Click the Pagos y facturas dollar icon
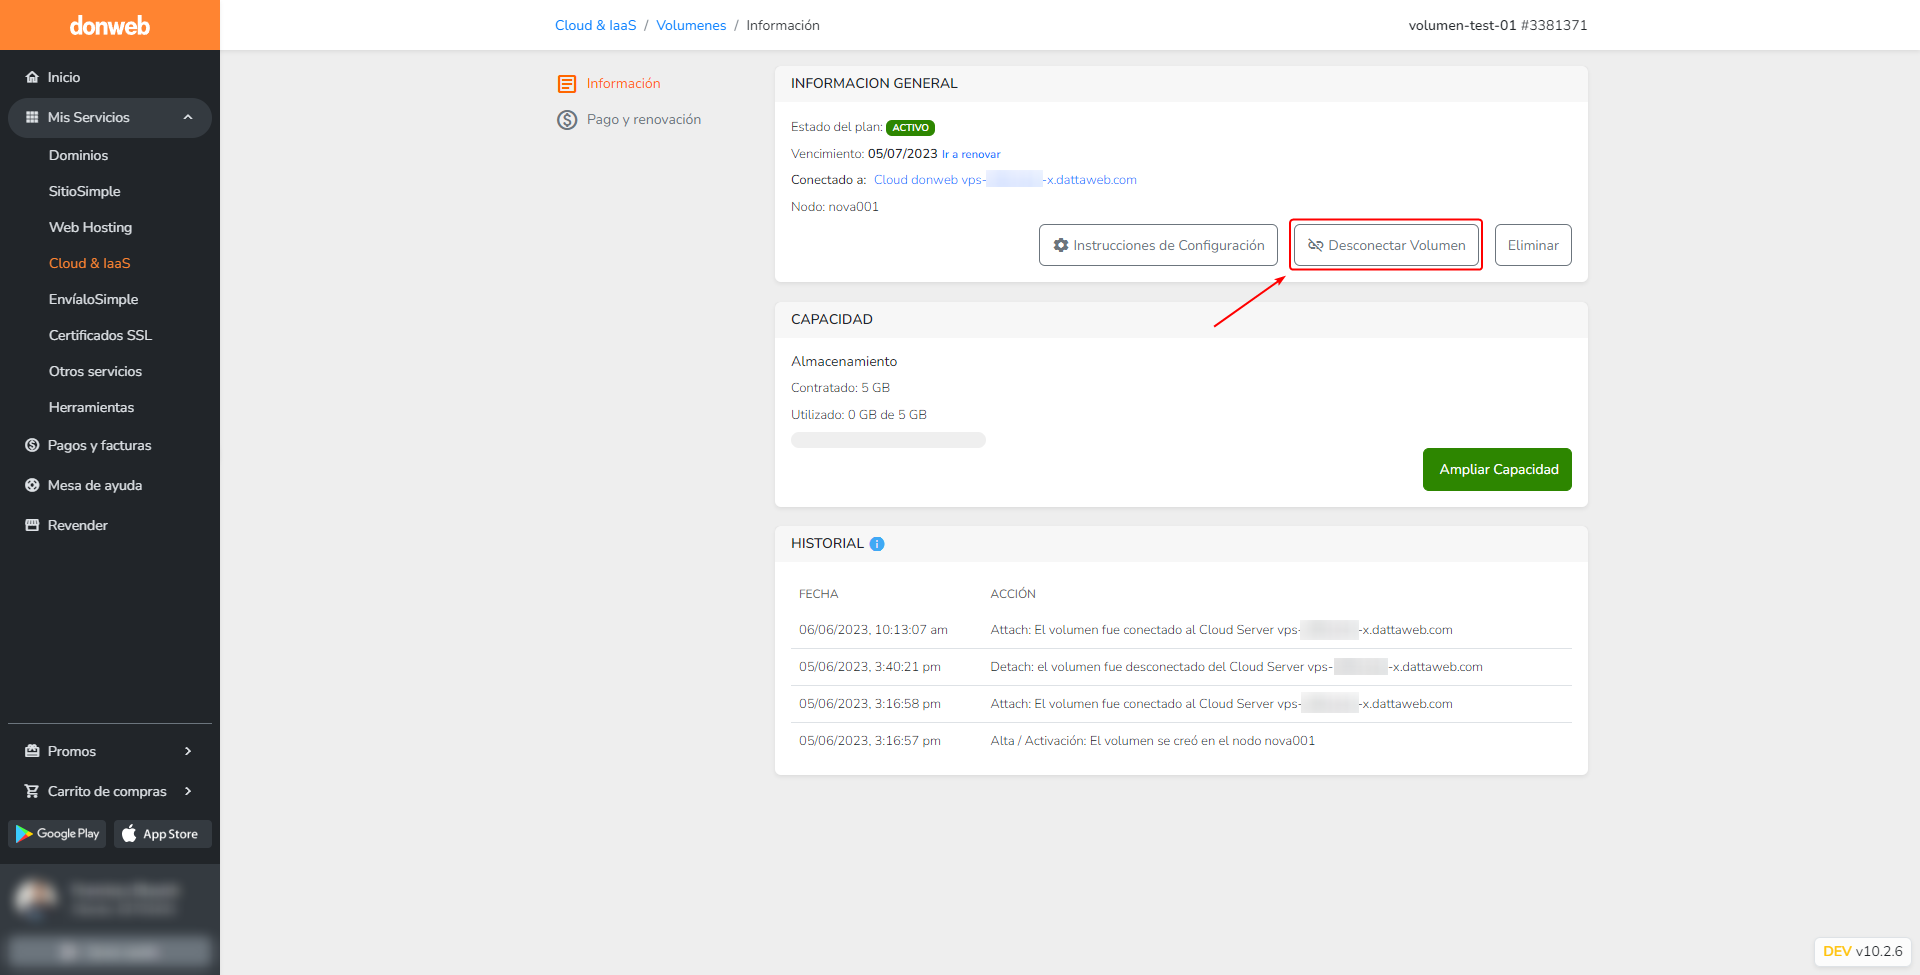Image resolution: width=1920 pixels, height=975 pixels. [32, 445]
